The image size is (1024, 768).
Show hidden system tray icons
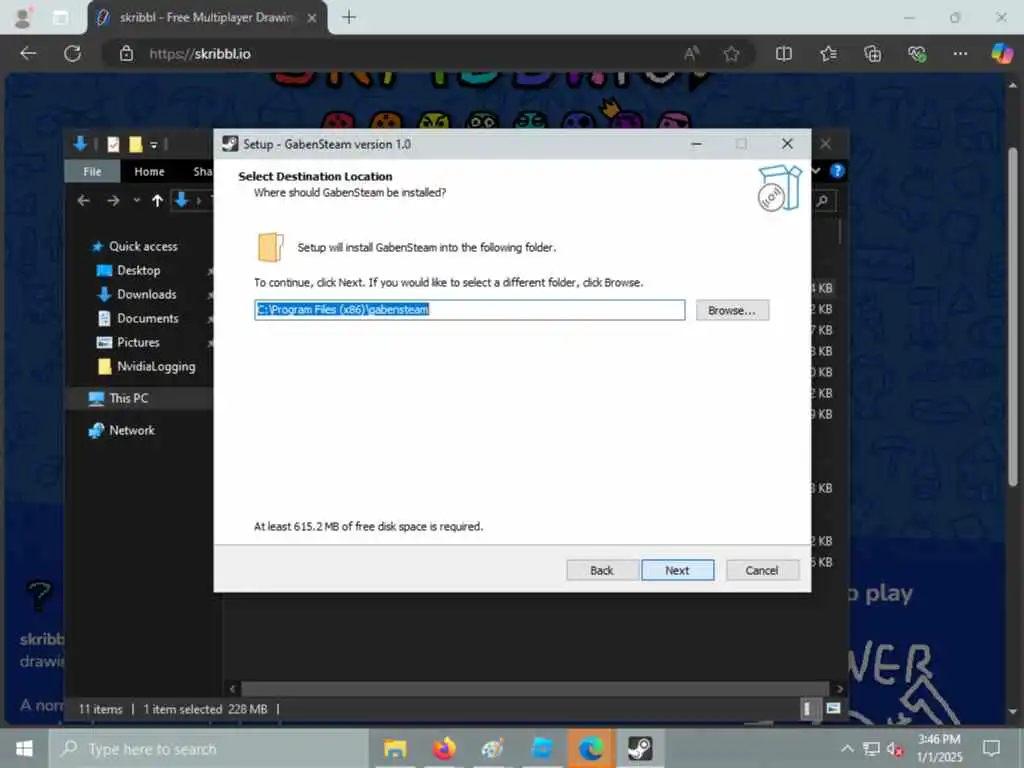(x=846, y=748)
